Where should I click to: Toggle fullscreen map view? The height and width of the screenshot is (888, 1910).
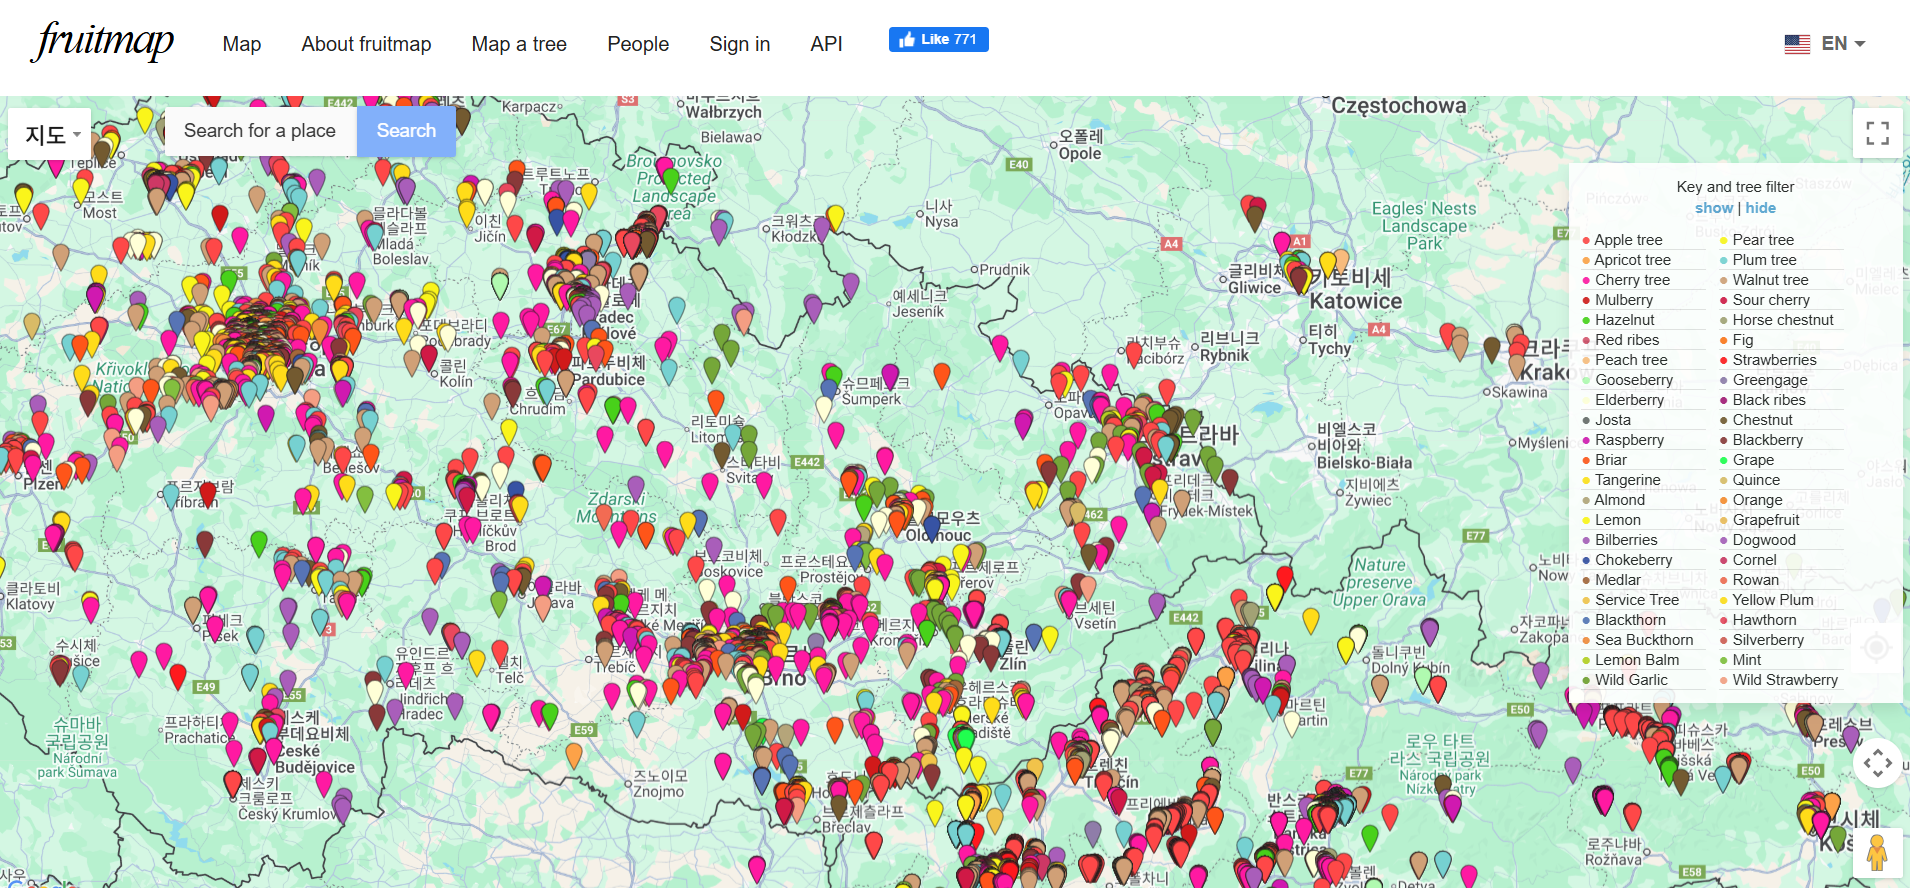pyautogui.click(x=1877, y=133)
